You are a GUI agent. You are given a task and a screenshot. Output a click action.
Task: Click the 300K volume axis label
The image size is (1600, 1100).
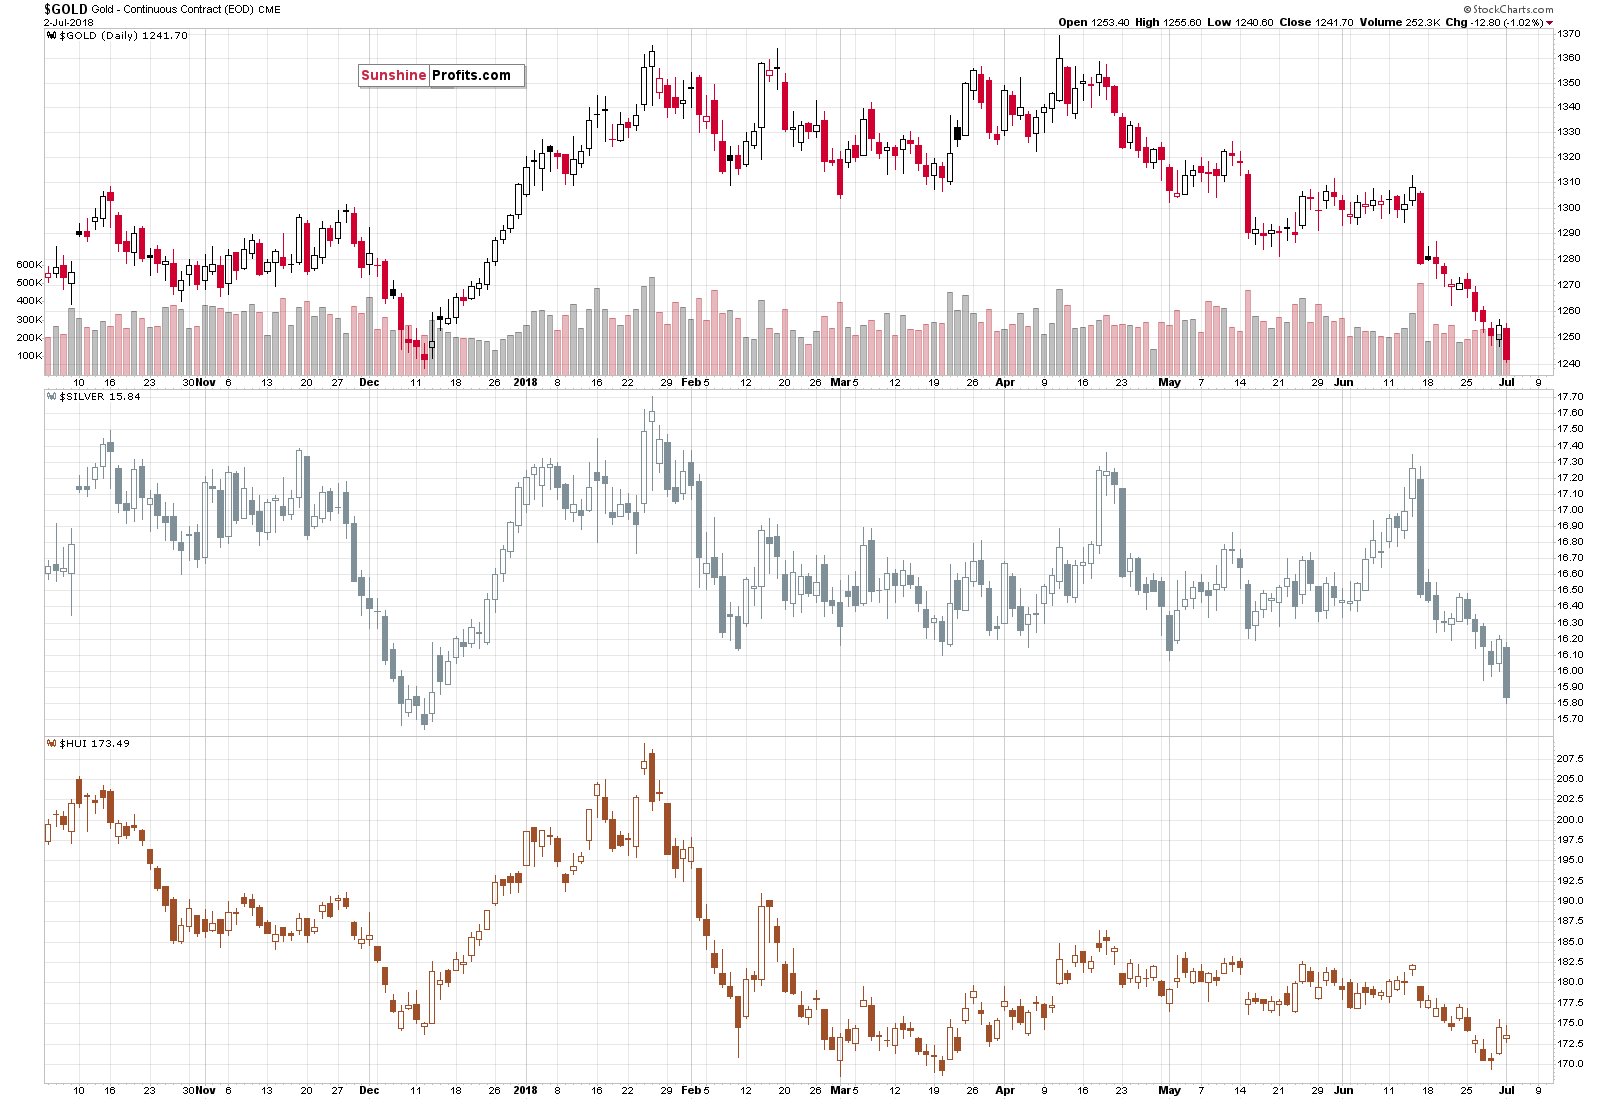pos(29,320)
